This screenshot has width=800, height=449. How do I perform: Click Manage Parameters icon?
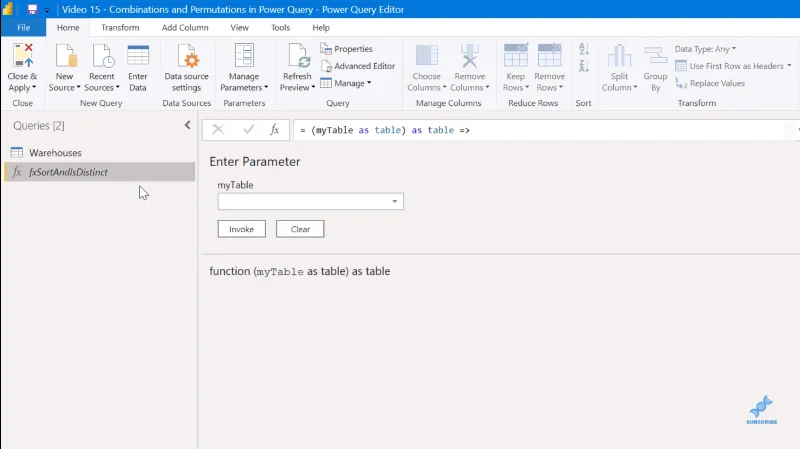tap(244, 55)
